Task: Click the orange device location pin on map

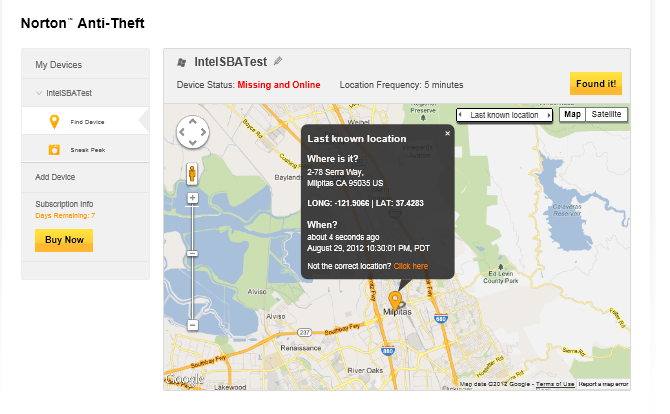Action: tap(395, 300)
